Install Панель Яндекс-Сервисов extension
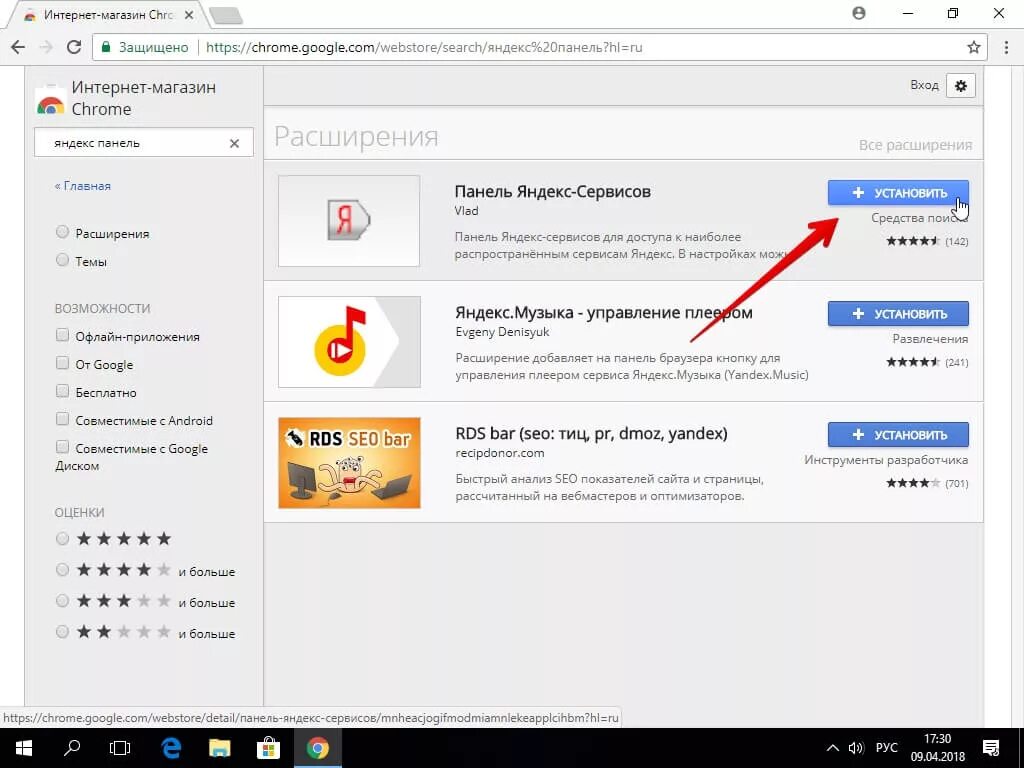Image resolution: width=1024 pixels, height=768 pixels. coord(898,193)
